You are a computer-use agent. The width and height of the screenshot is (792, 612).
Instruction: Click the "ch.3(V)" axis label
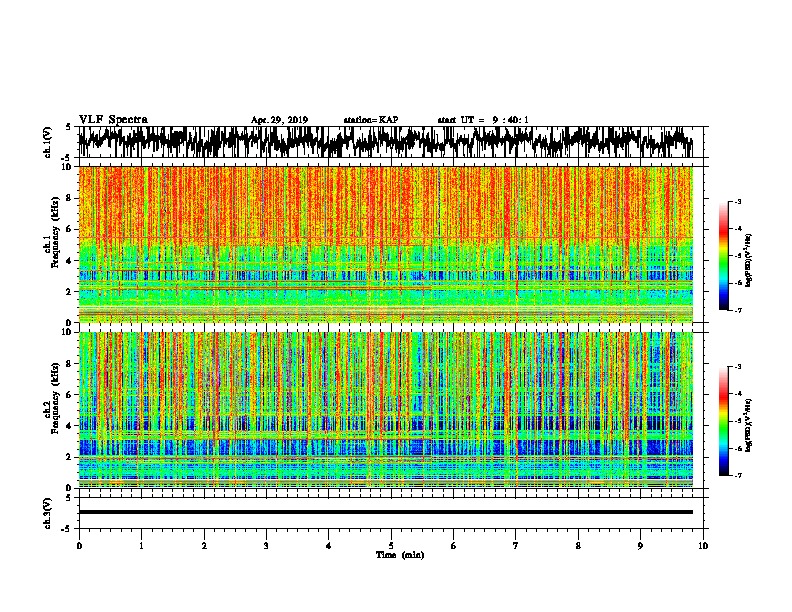pos(47,514)
